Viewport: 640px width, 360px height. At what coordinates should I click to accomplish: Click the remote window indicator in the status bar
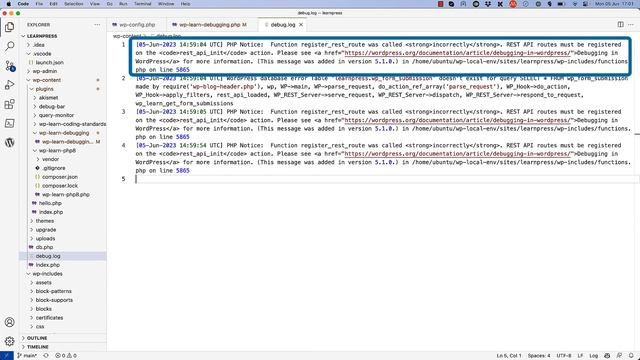tap(7, 356)
